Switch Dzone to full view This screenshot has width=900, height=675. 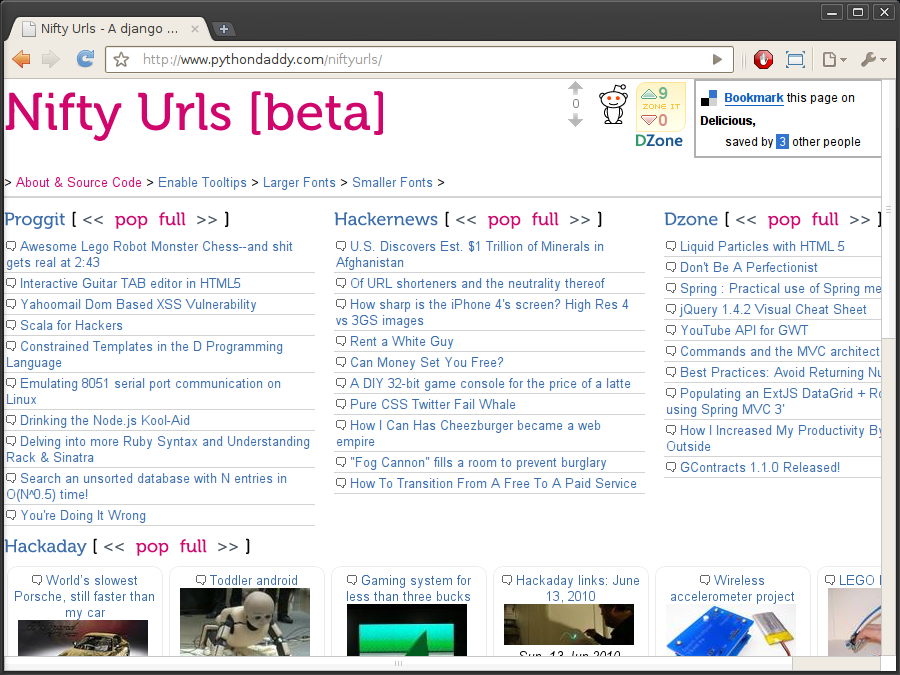coord(825,219)
